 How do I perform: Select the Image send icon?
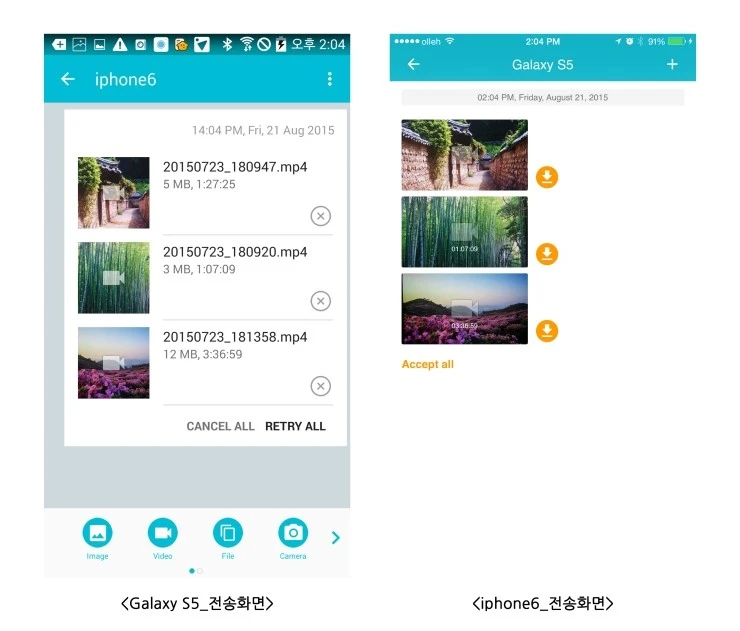click(97, 533)
